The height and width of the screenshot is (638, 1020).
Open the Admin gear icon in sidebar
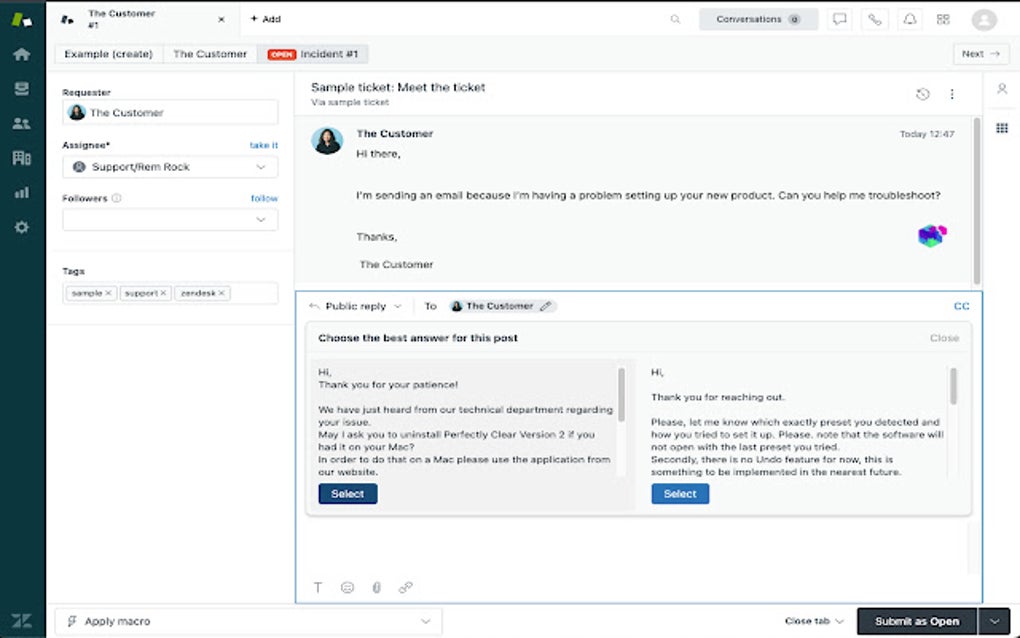tap(21, 227)
